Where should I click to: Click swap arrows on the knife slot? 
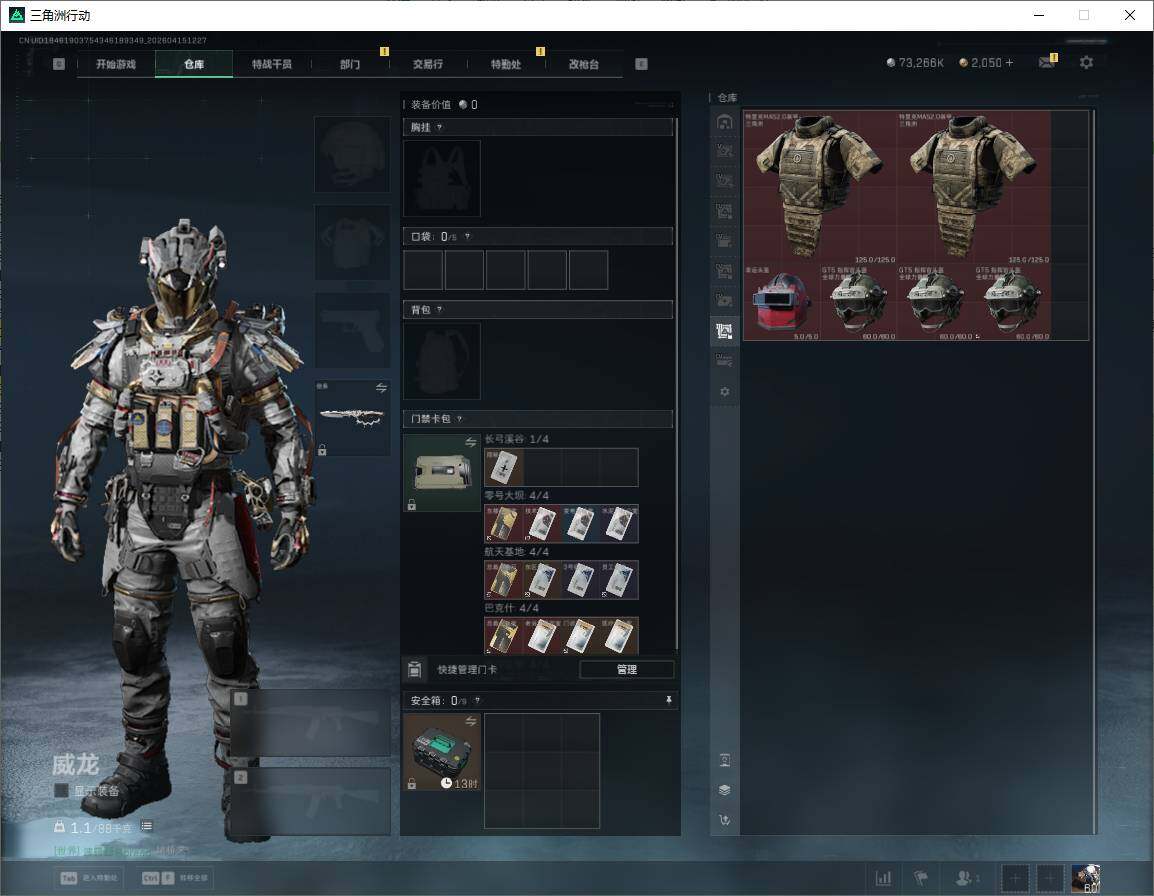click(x=381, y=388)
